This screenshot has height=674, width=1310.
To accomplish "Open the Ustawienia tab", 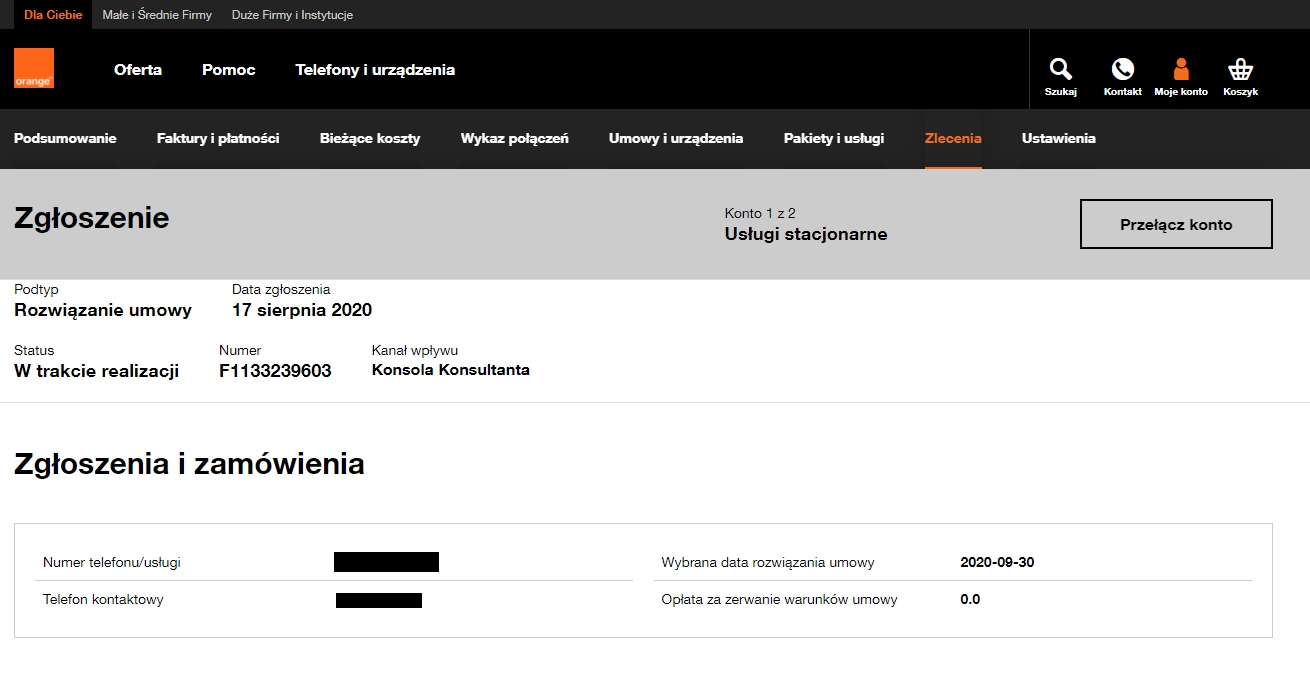I will [1058, 138].
